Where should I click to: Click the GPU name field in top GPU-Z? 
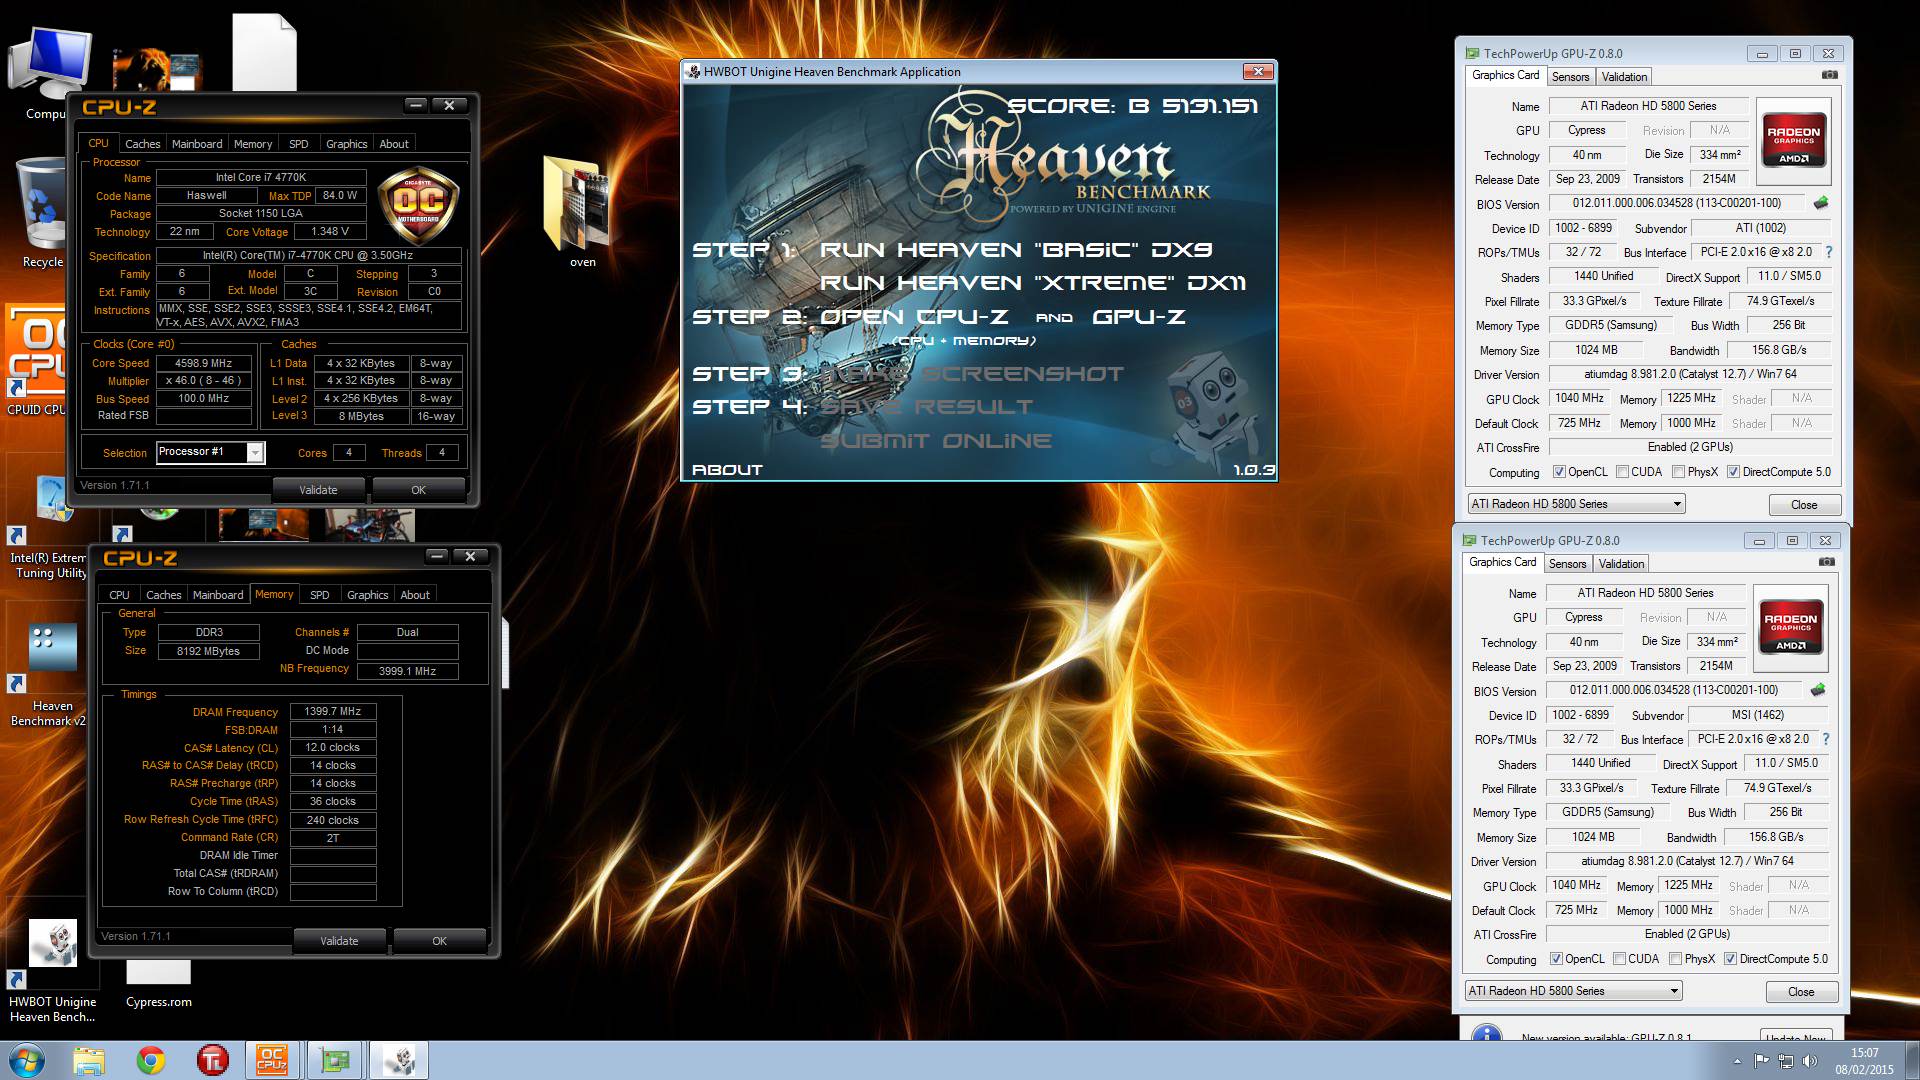pos(1648,106)
